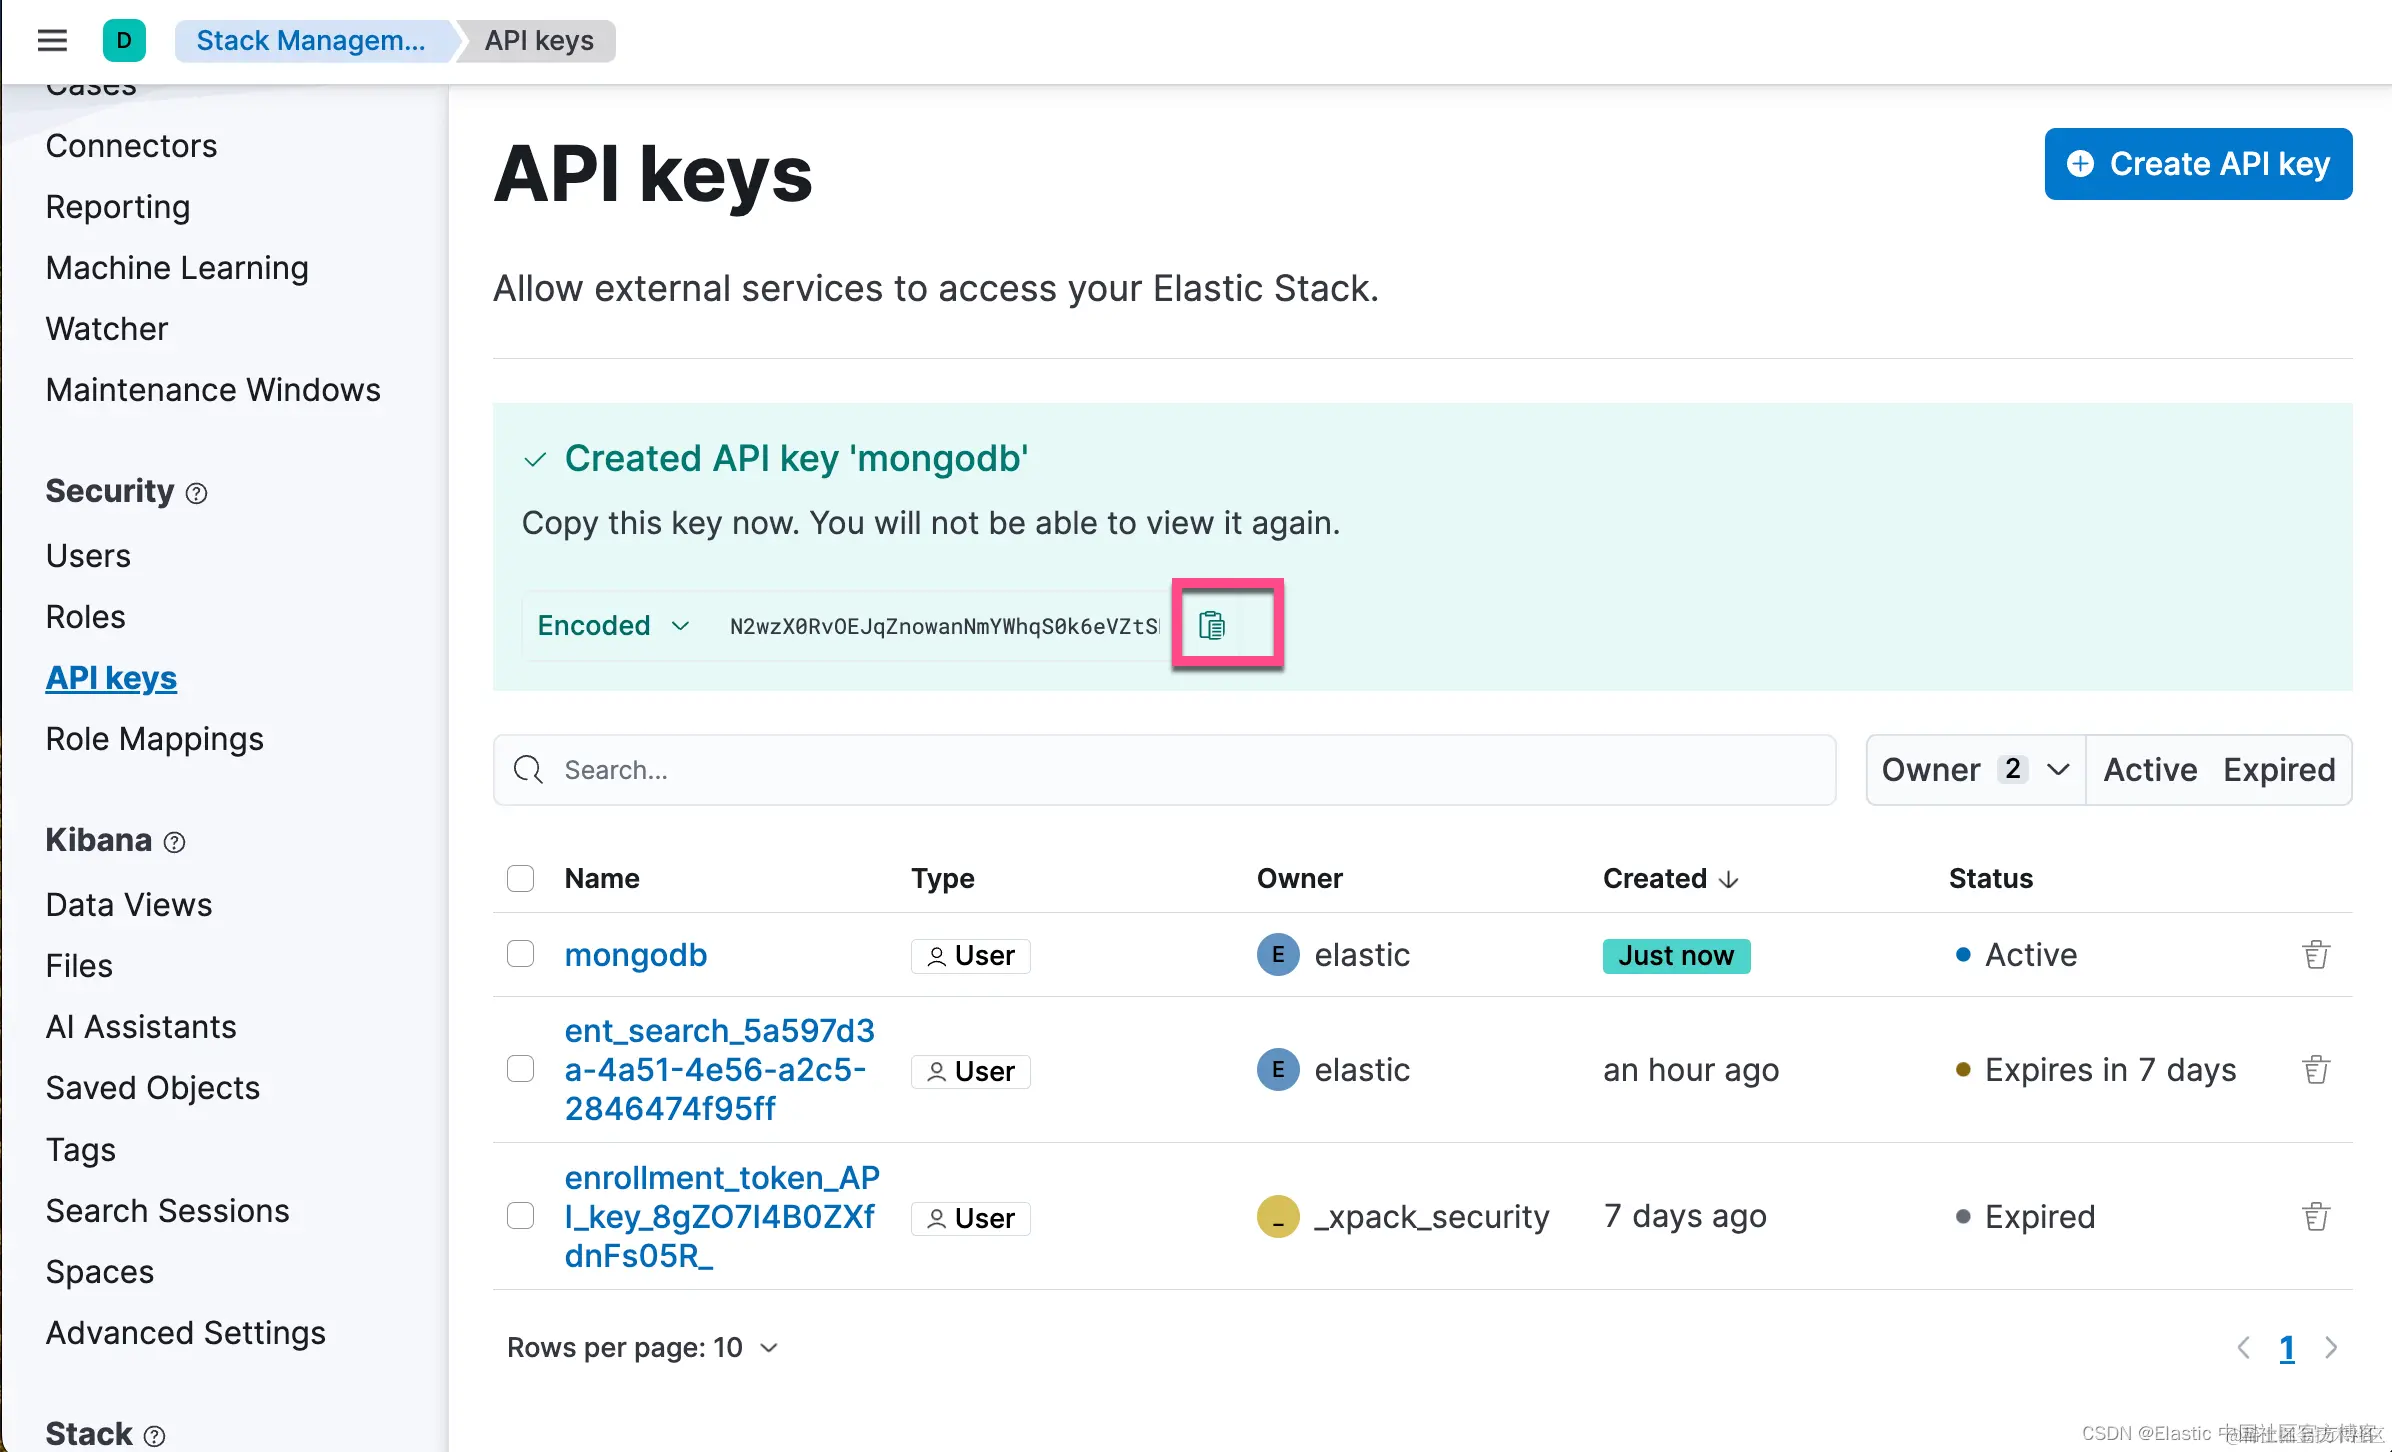Click the Security section help icon
Screen dimensions: 2392x1452
click(x=197, y=493)
